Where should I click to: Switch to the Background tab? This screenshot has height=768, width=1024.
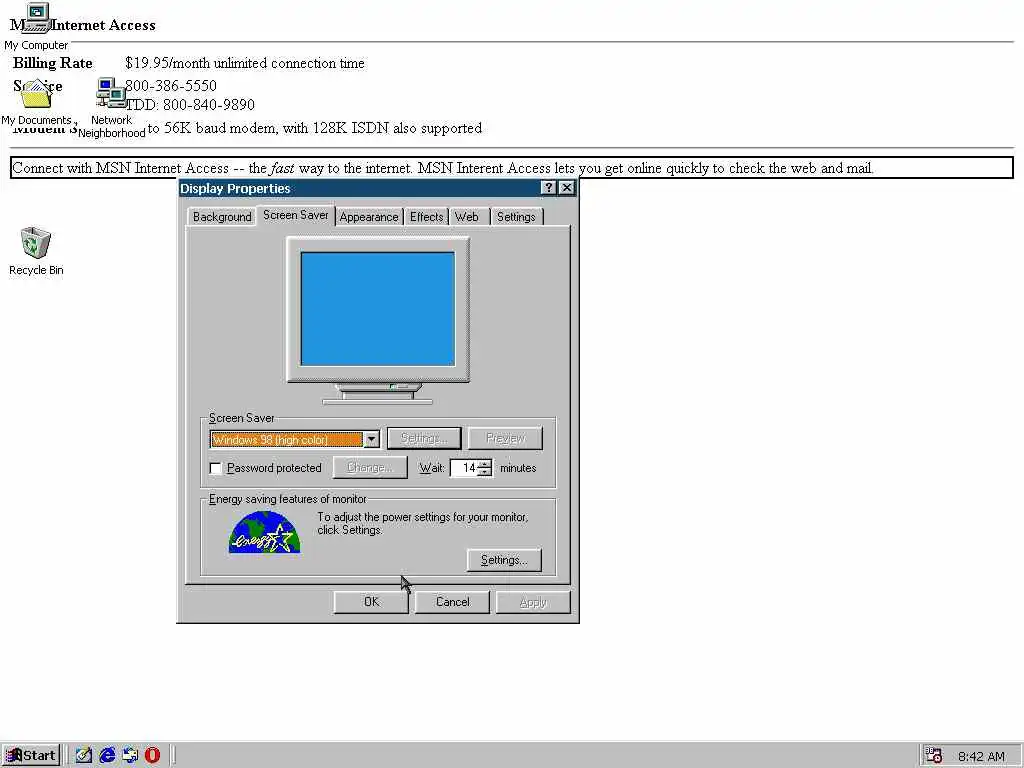[x=221, y=217]
